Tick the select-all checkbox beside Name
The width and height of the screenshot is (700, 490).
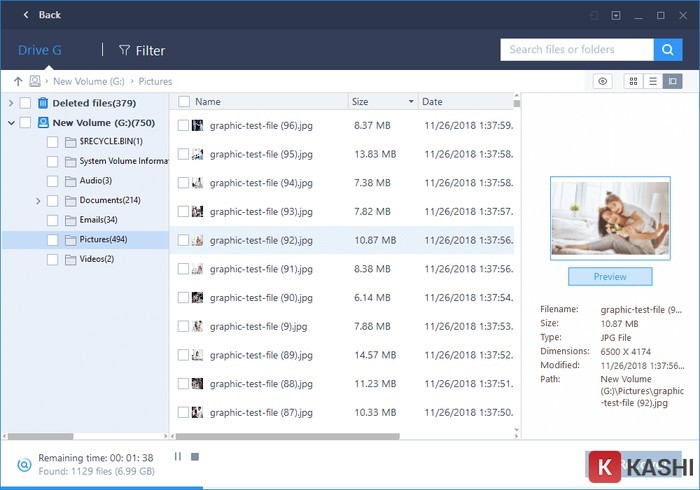(183, 102)
